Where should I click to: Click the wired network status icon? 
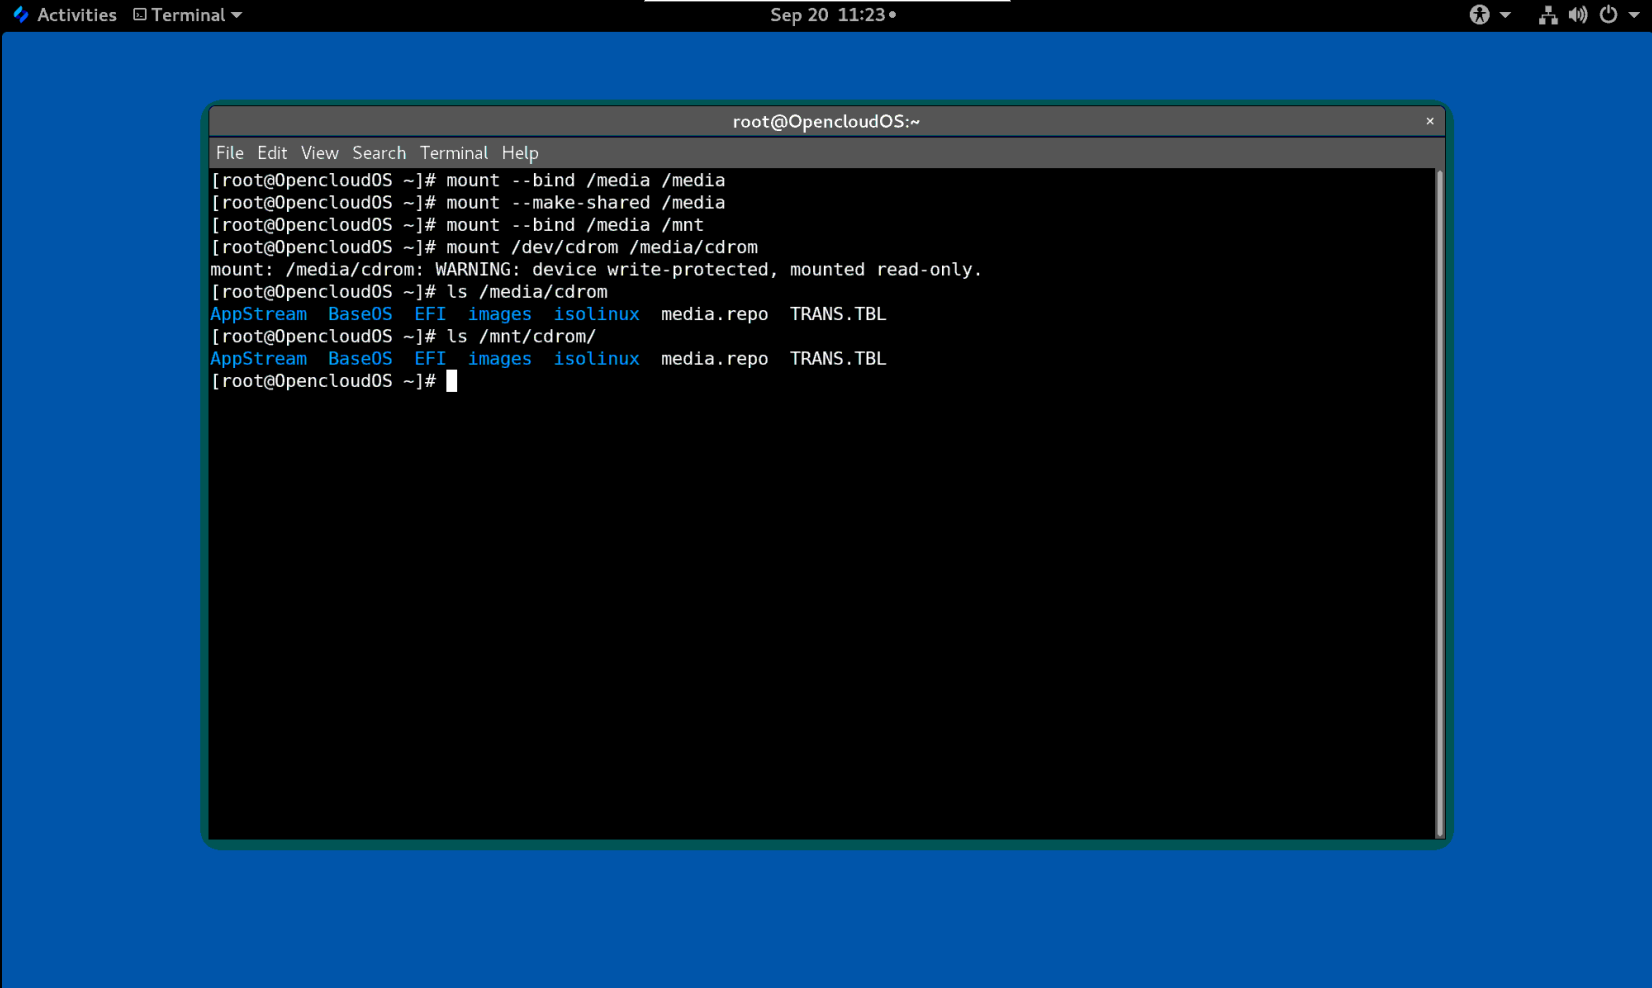click(1548, 15)
